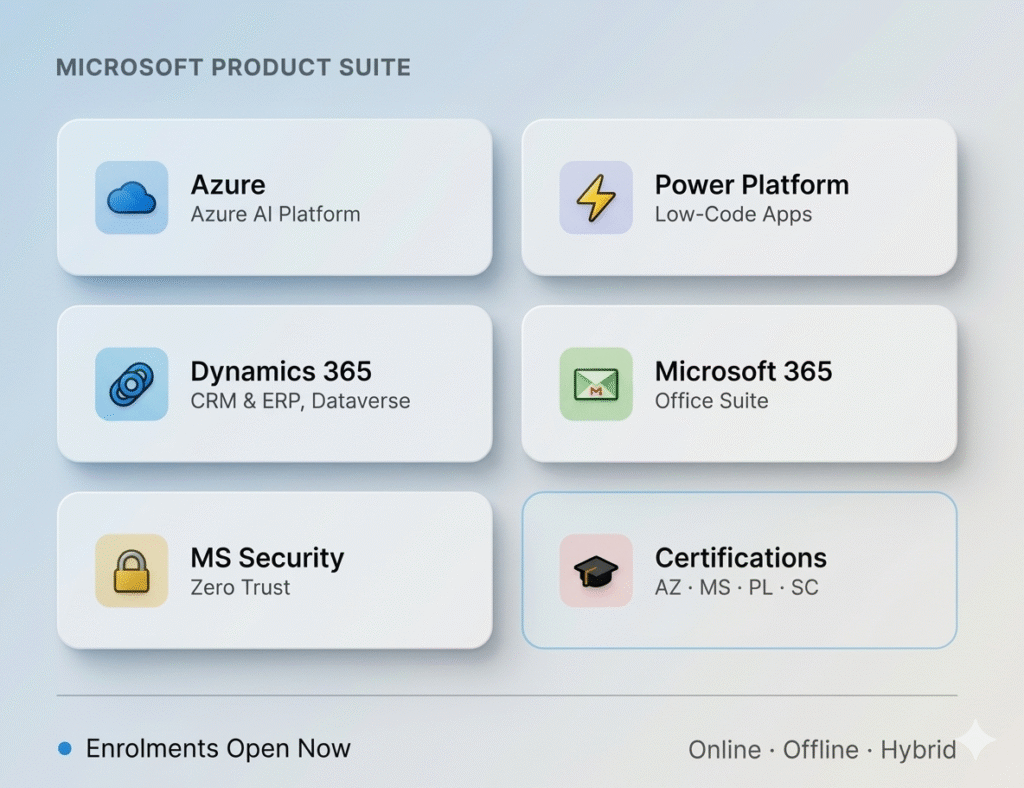Open the Azure product card
The width and height of the screenshot is (1024, 788).
pyautogui.click(x=274, y=197)
